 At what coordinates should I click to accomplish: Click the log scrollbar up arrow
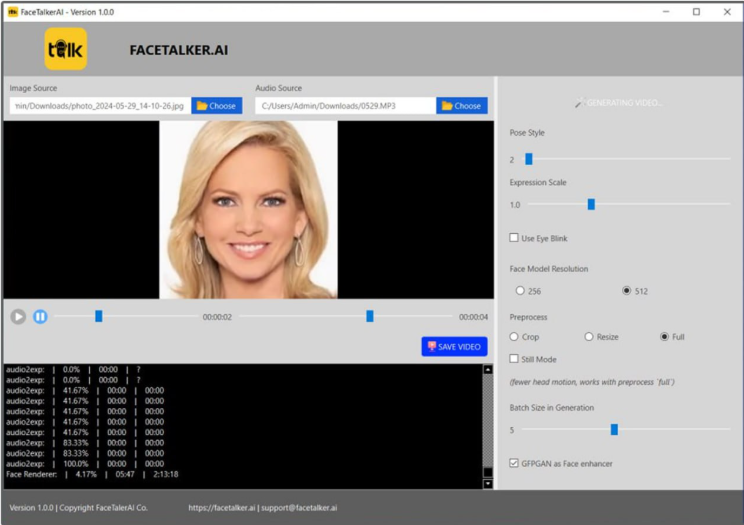pos(488,369)
